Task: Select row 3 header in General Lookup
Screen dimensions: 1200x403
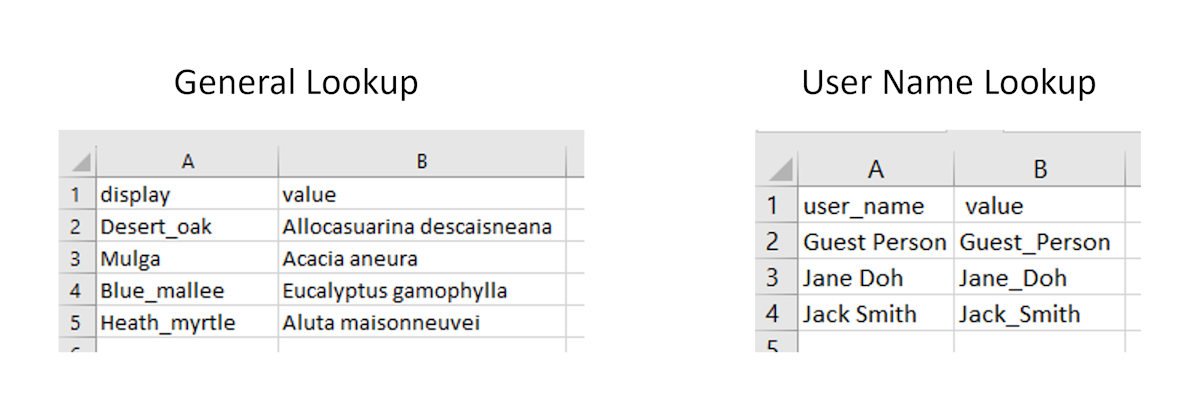Action: [x=76, y=259]
